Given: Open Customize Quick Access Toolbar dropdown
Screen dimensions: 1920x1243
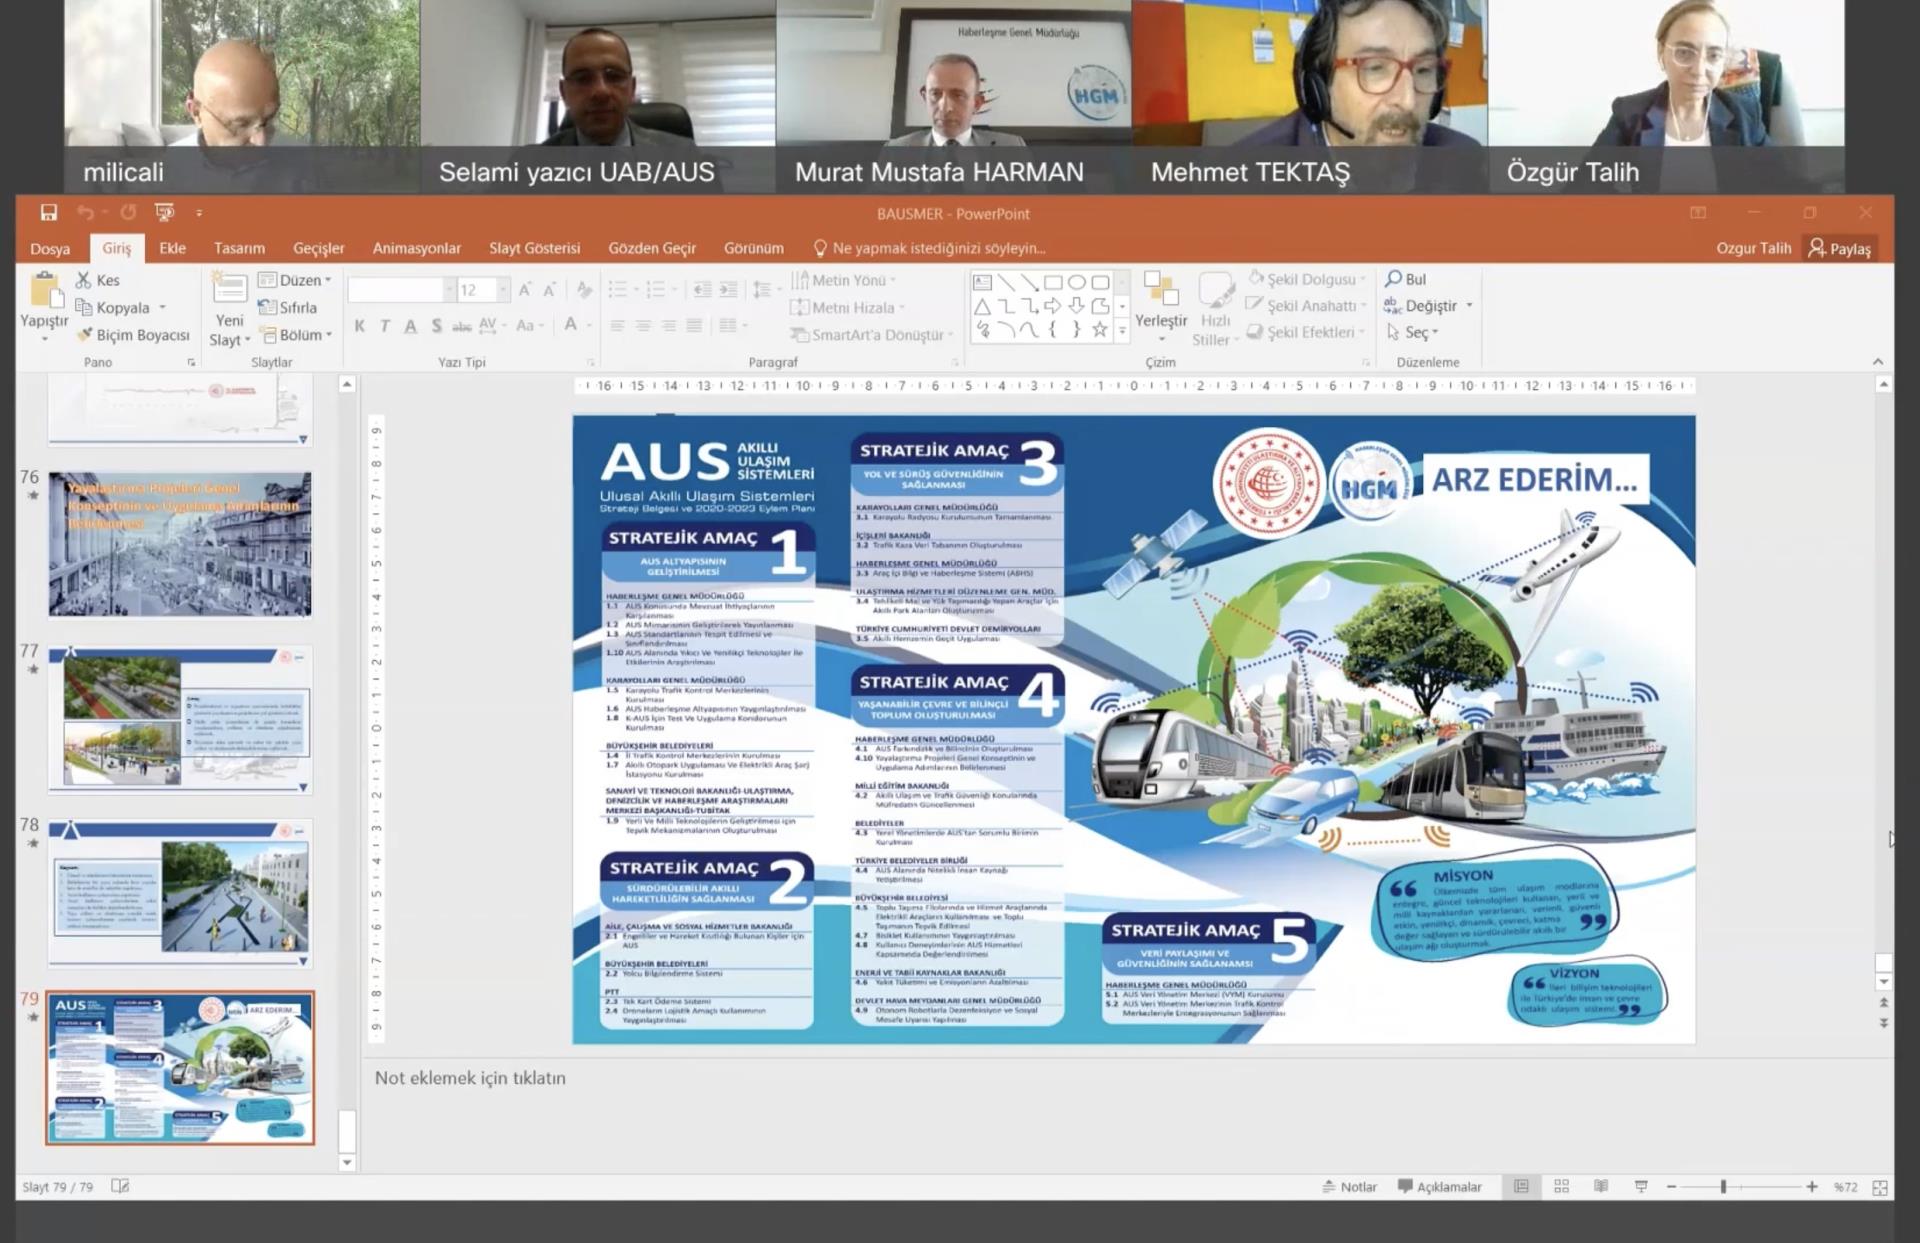Looking at the screenshot, I should coord(199,213).
